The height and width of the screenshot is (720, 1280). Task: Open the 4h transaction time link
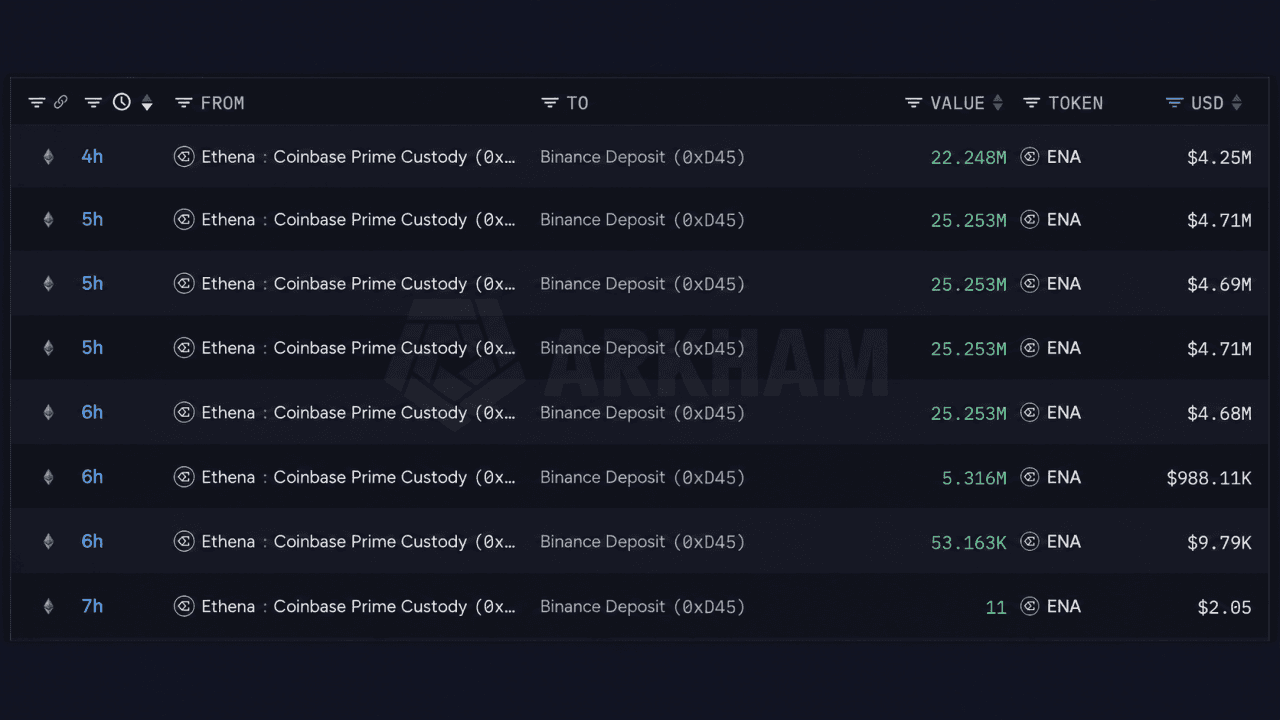pos(92,157)
